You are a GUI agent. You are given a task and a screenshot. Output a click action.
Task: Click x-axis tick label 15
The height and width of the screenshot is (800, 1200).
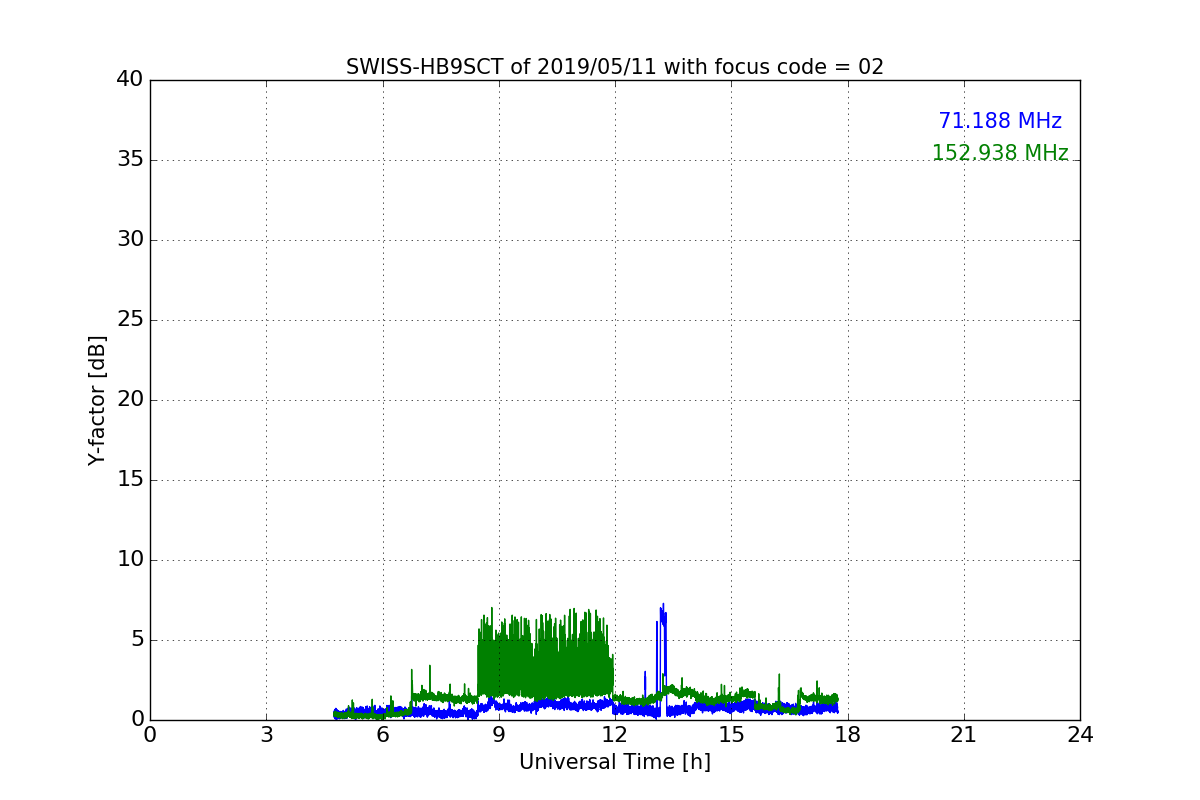click(731, 734)
